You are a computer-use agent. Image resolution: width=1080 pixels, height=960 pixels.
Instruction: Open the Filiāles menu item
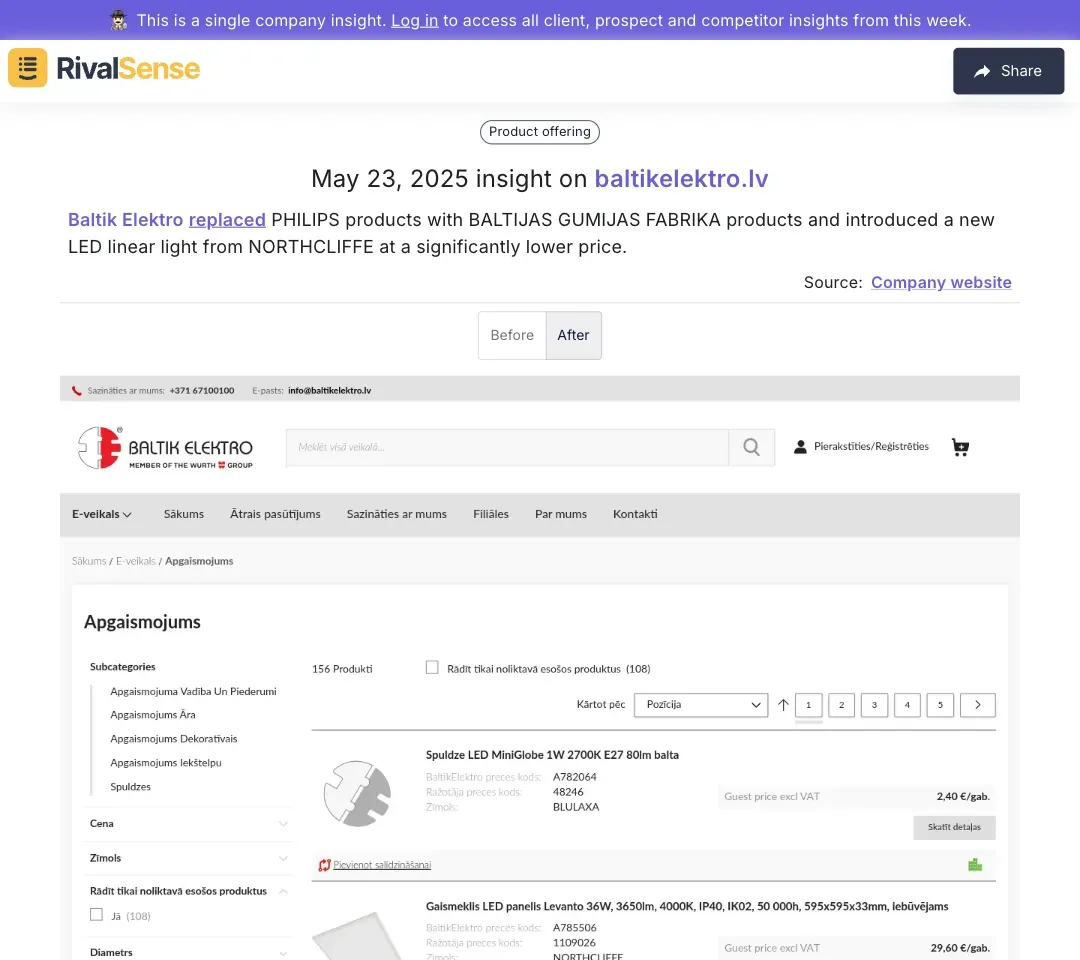[x=491, y=514]
